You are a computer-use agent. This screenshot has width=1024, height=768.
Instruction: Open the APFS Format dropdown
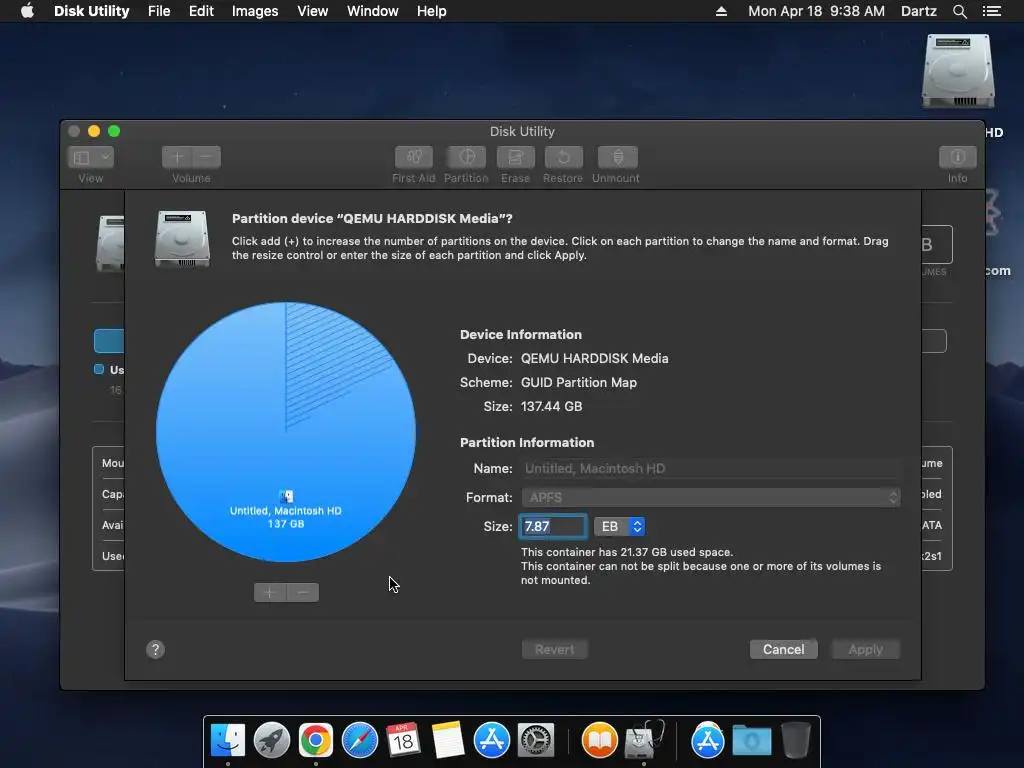pyautogui.click(x=711, y=498)
